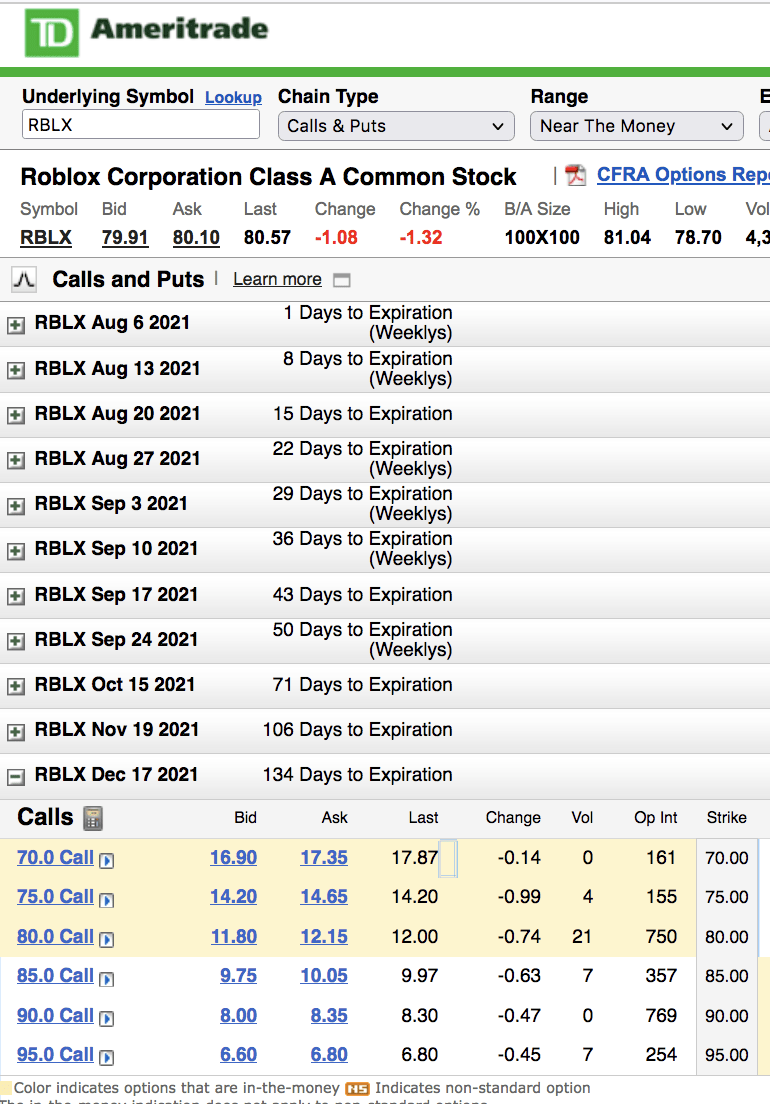Viewport: 770px width, 1104px height.
Task: Click the stock last price 80.57
Action: 267,238
